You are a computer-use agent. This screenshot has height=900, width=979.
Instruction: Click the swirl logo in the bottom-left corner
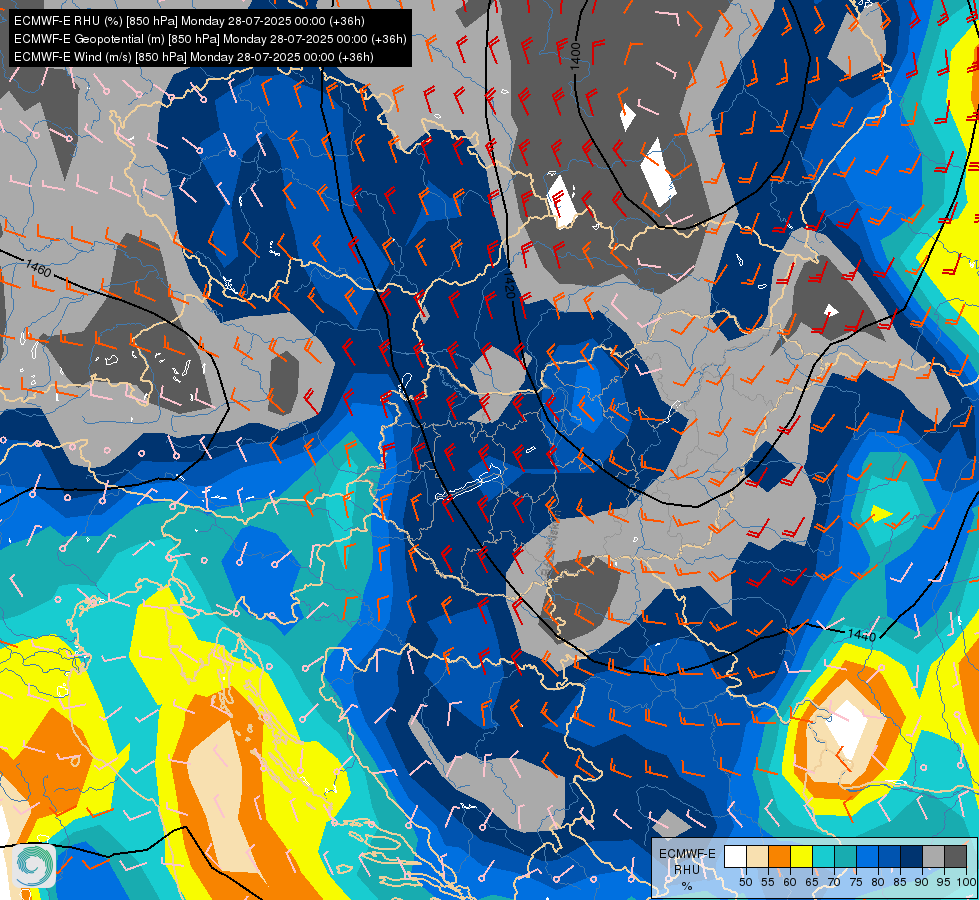(36, 866)
